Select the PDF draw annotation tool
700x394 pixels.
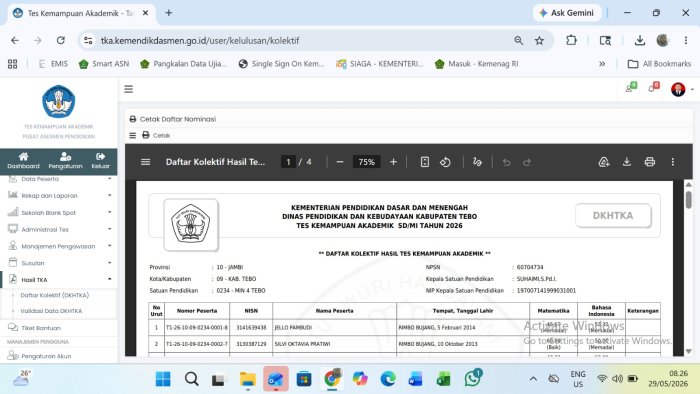point(477,162)
